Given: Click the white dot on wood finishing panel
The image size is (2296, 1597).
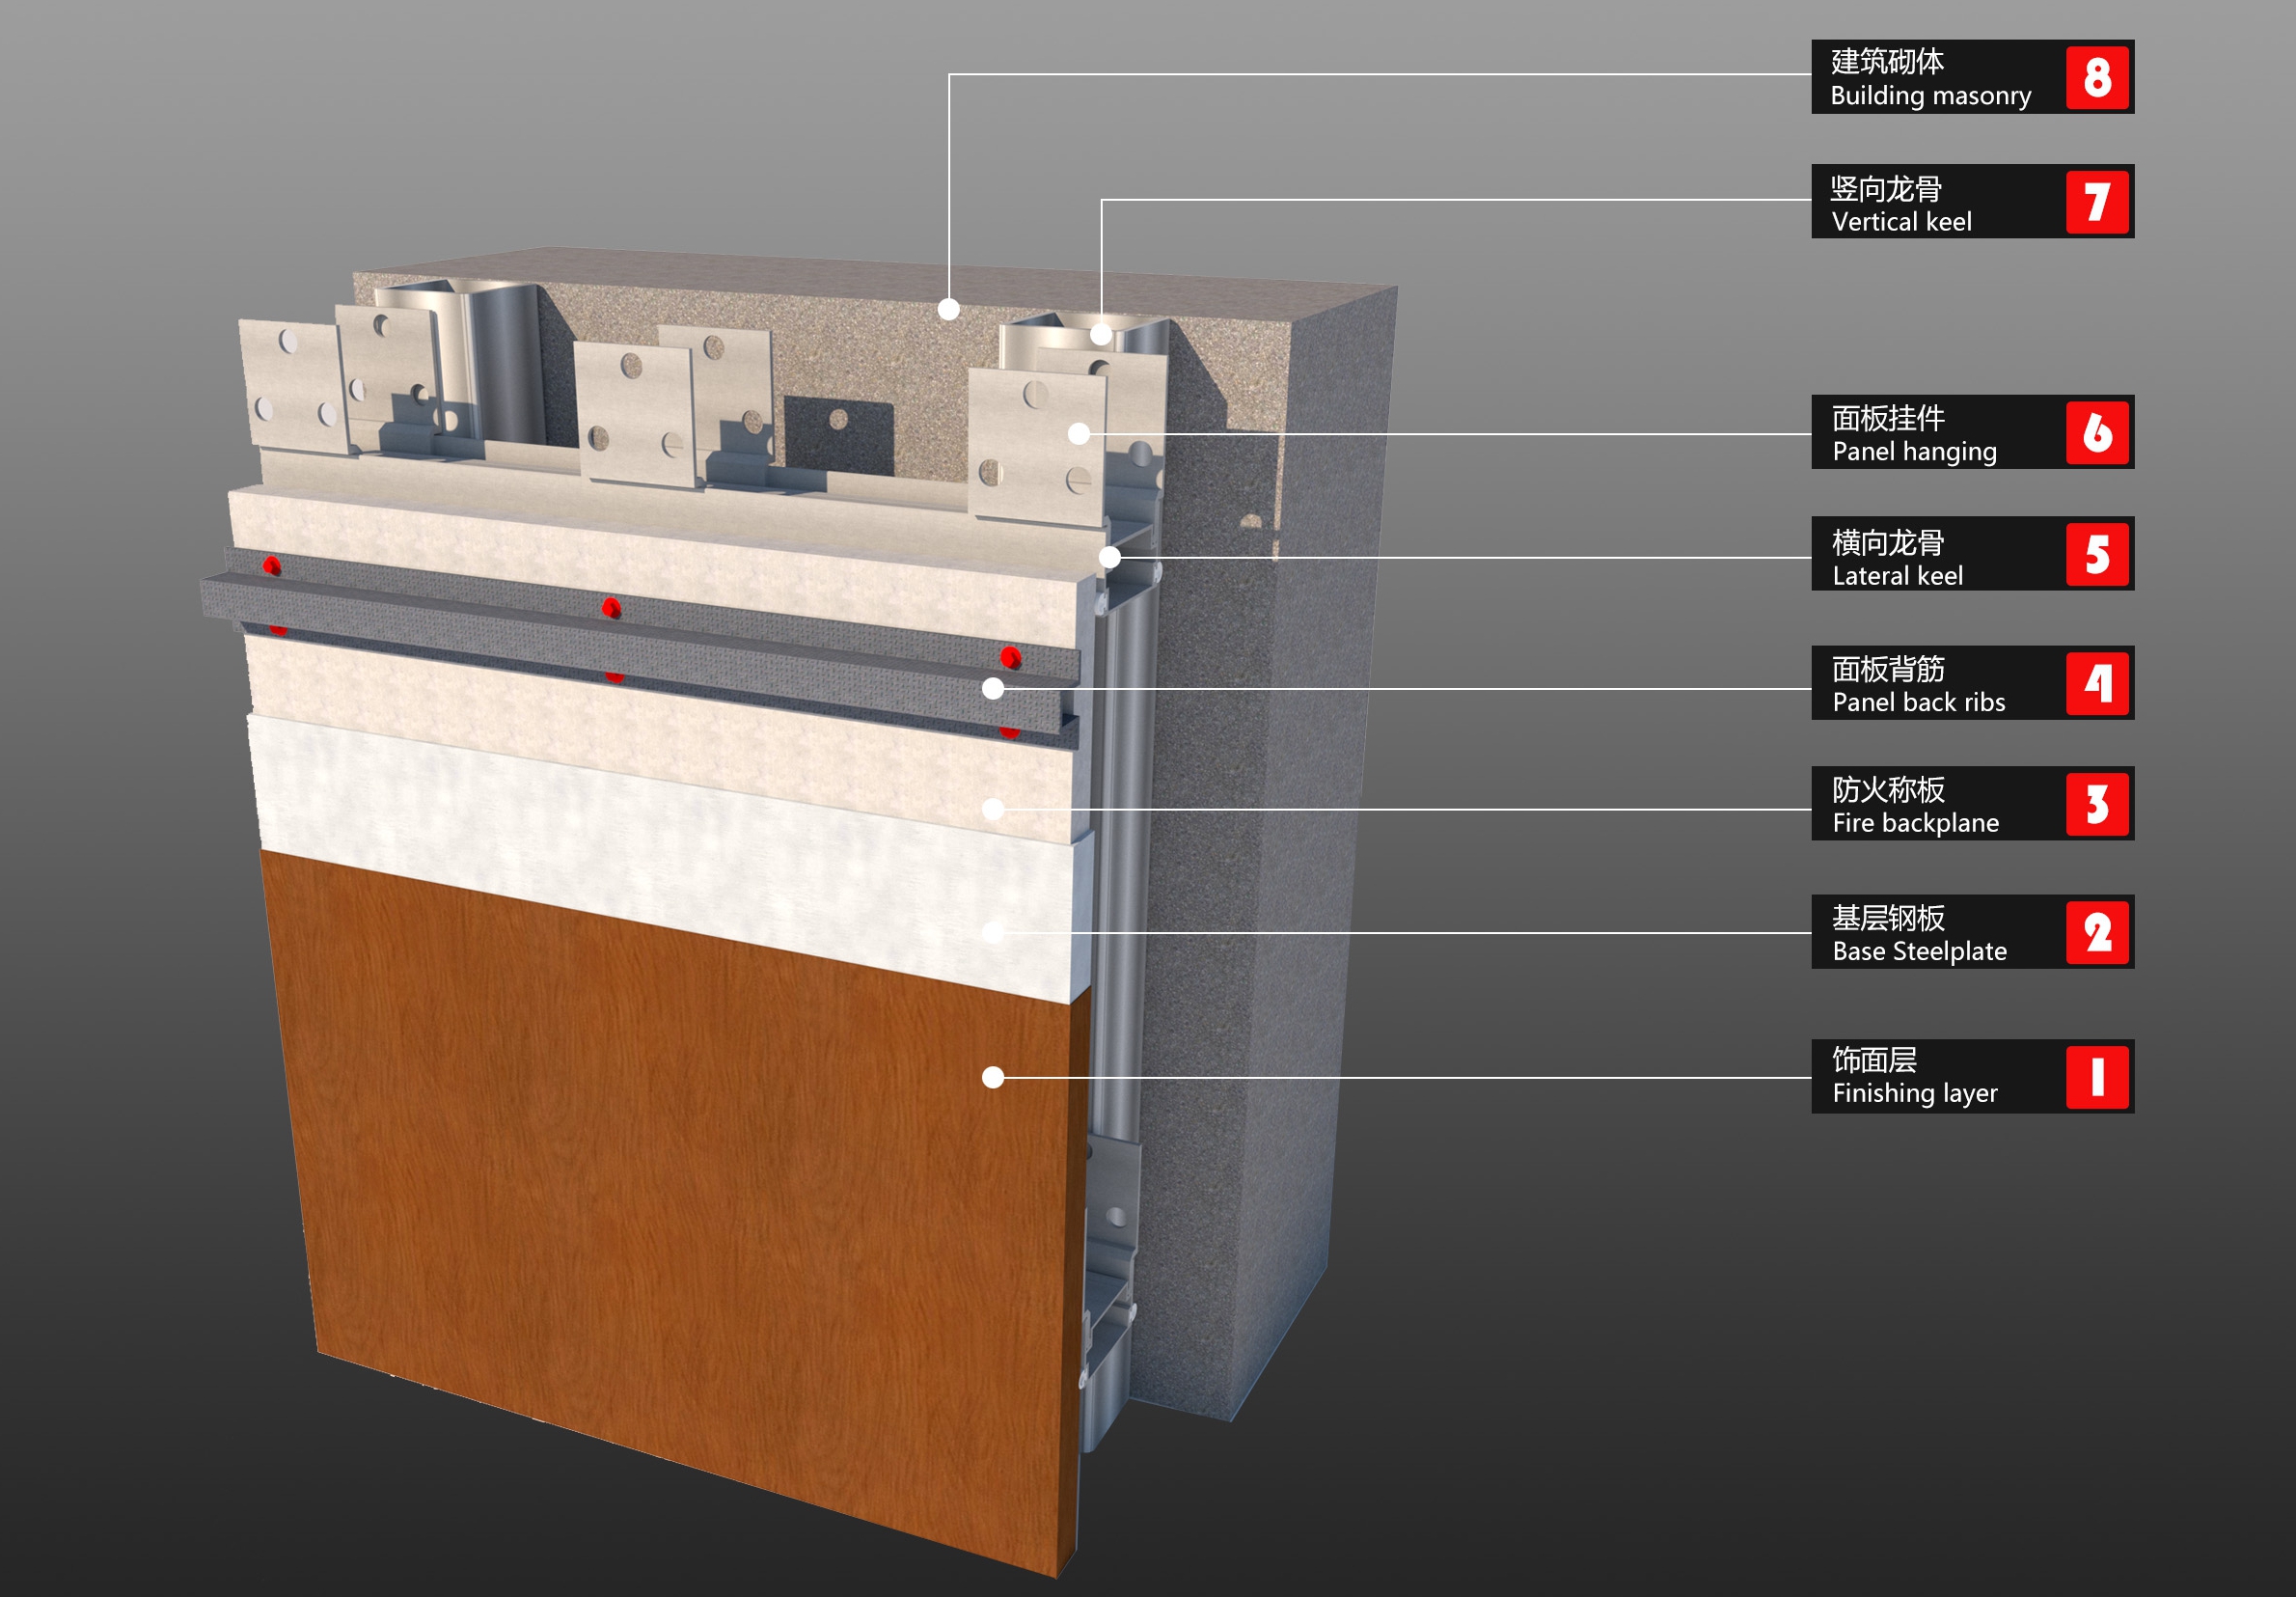Looking at the screenshot, I should (993, 1077).
